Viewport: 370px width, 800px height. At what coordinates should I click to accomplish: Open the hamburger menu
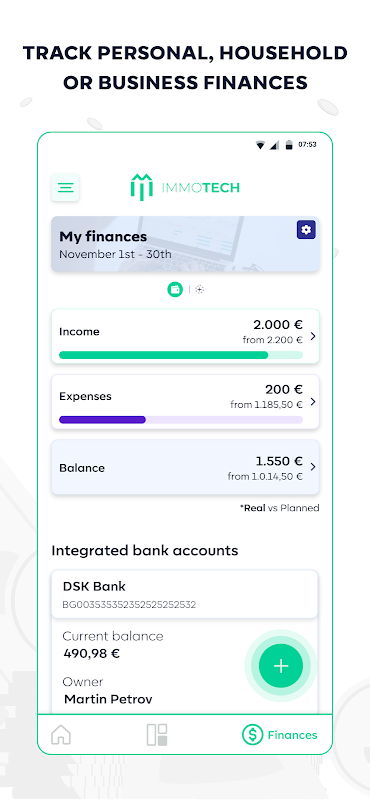65,187
